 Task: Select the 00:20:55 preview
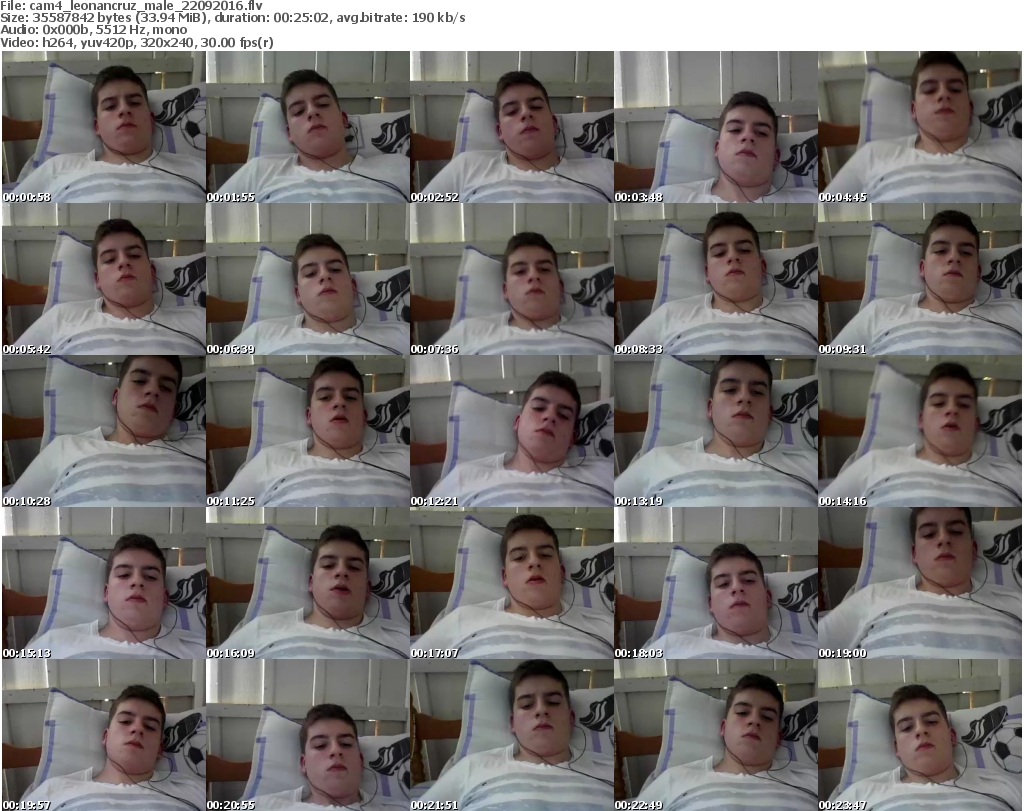click(308, 735)
